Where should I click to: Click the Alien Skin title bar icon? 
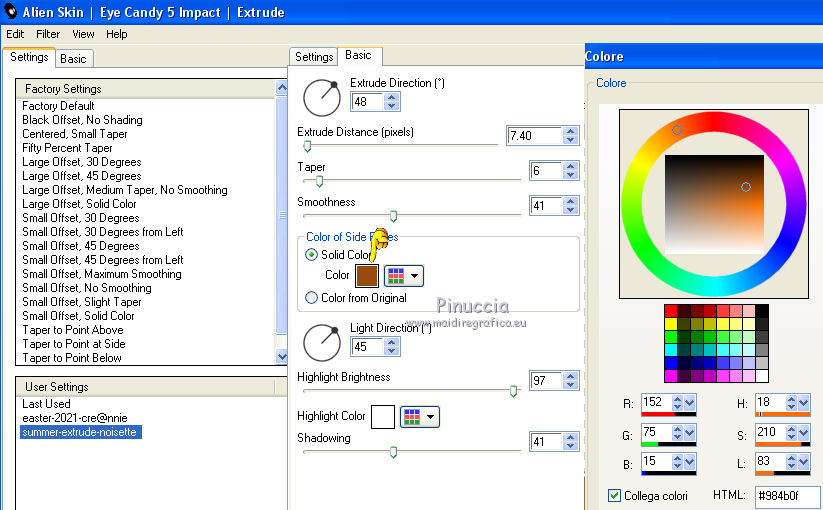tap(10, 10)
